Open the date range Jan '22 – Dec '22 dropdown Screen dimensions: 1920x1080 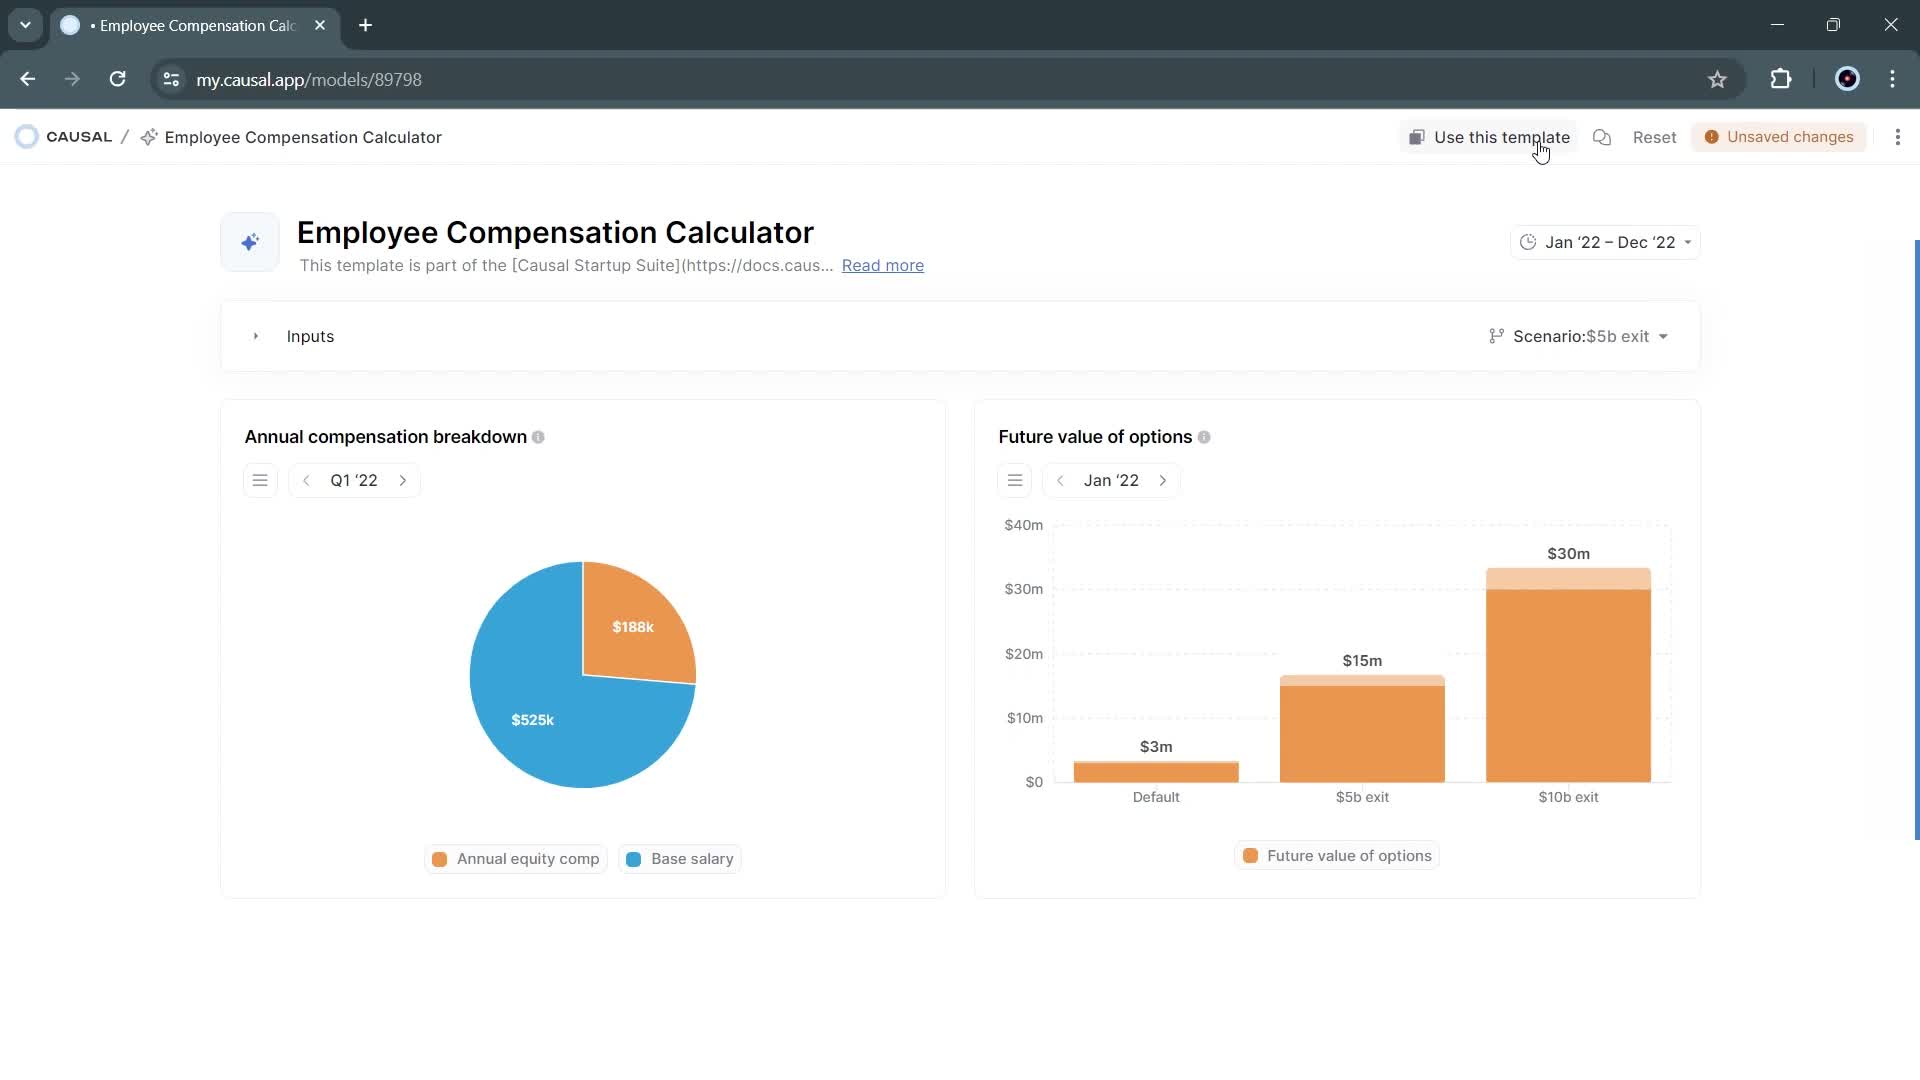[1604, 243]
